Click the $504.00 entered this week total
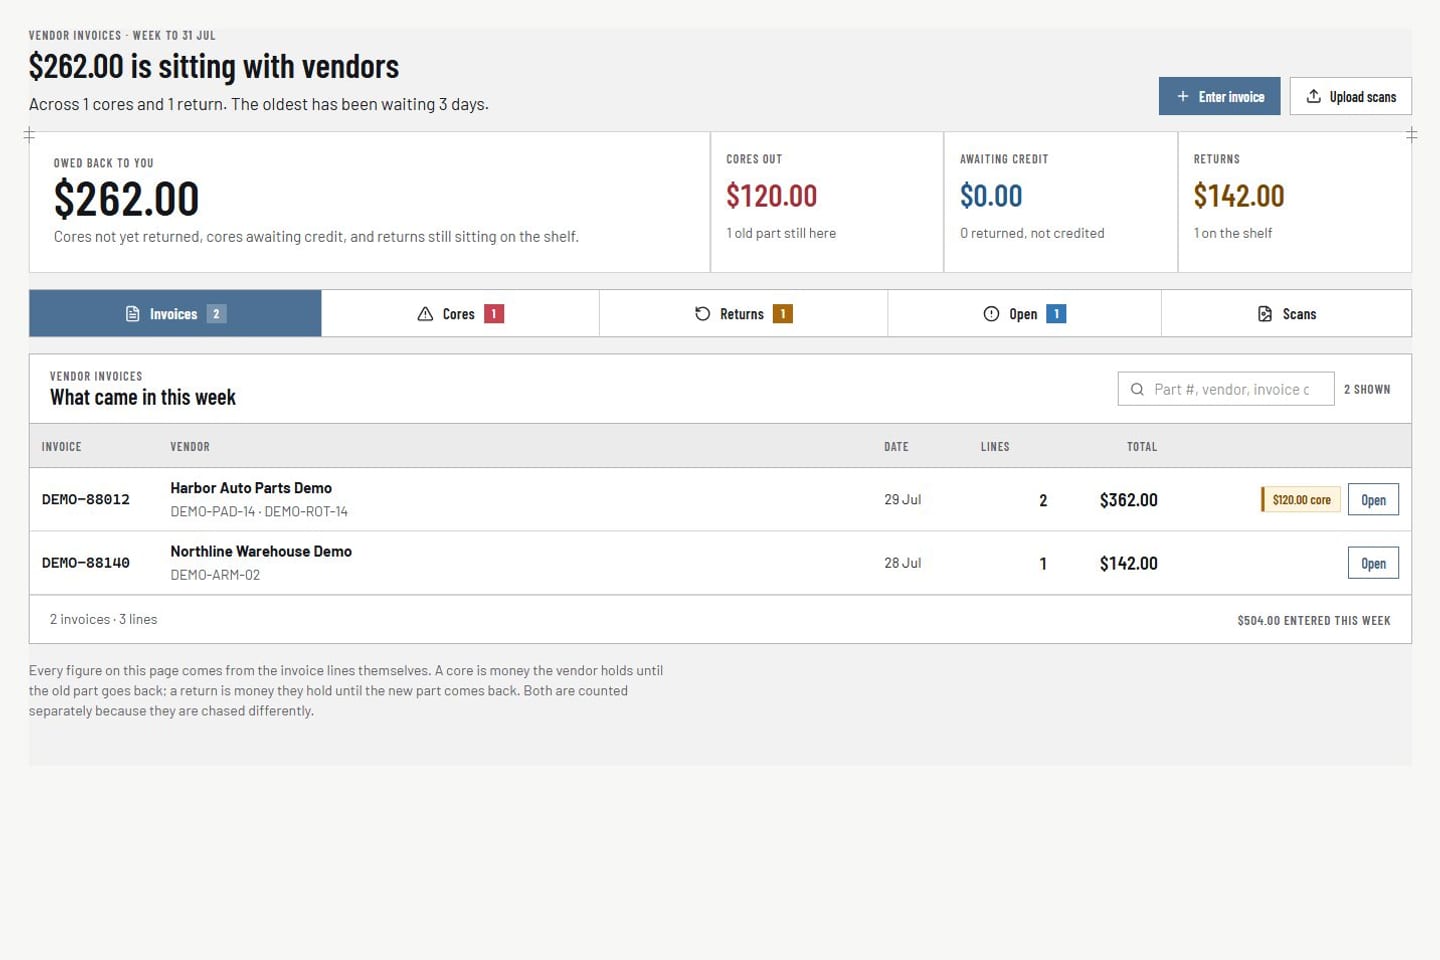The width and height of the screenshot is (1440, 960). 1314,620
